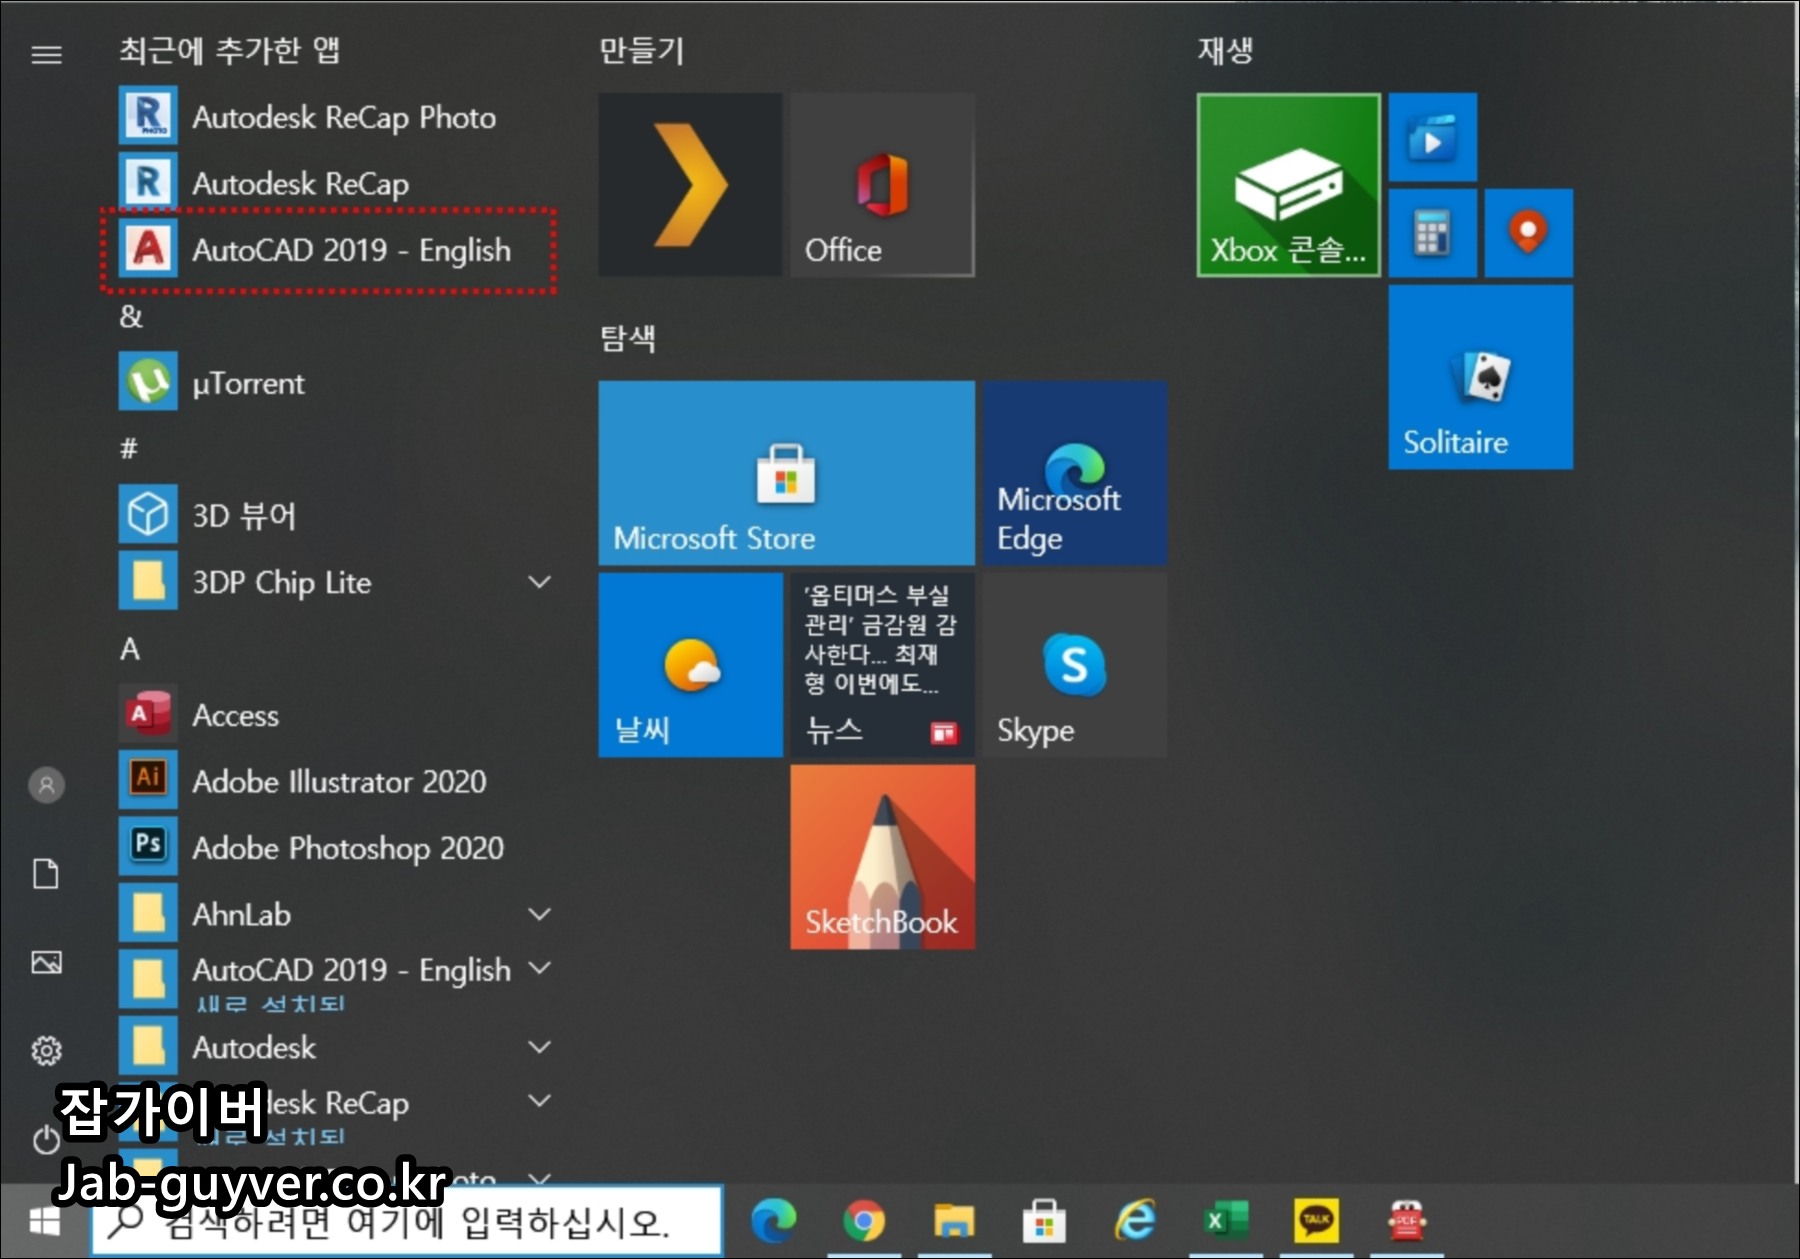The image size is (1800, 1259).
Task: Open the red robot taskbar app
Action: click(1406, 1220)
